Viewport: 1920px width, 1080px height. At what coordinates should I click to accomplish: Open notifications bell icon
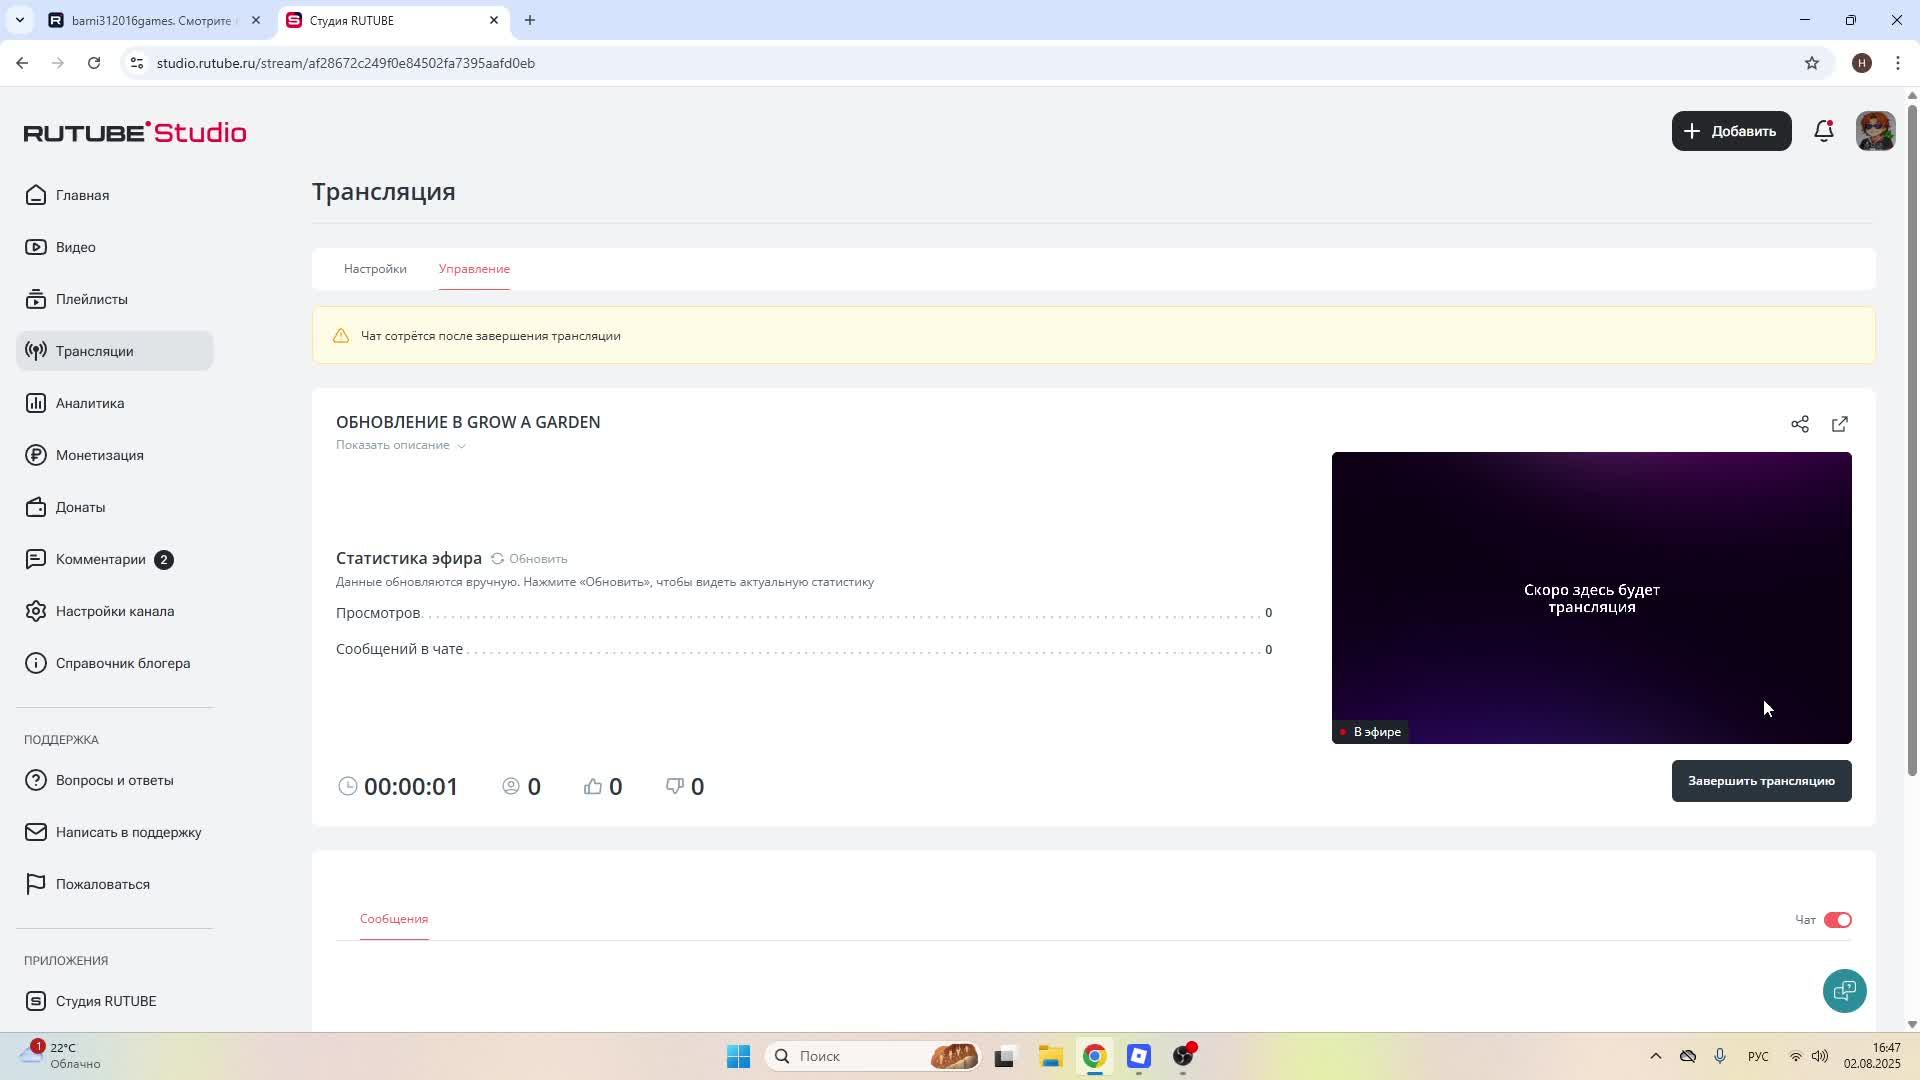click(x=1824, y=131)
